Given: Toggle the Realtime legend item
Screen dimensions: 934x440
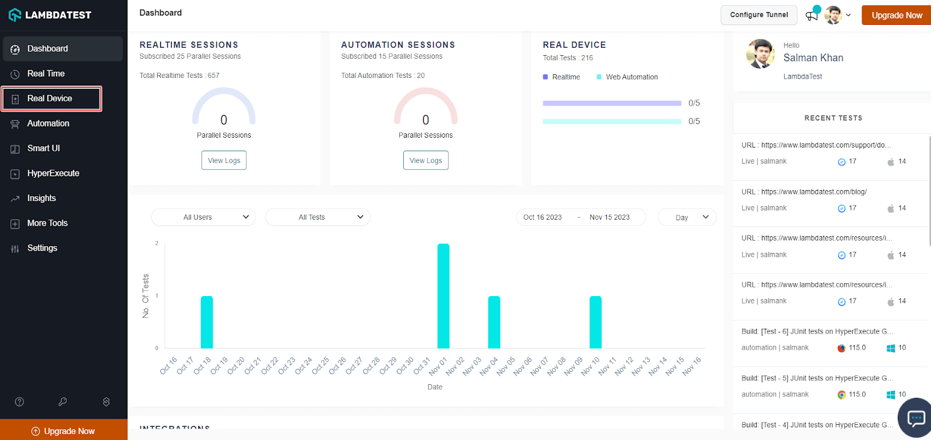Looking at the screenshot, I should point(562,77).
